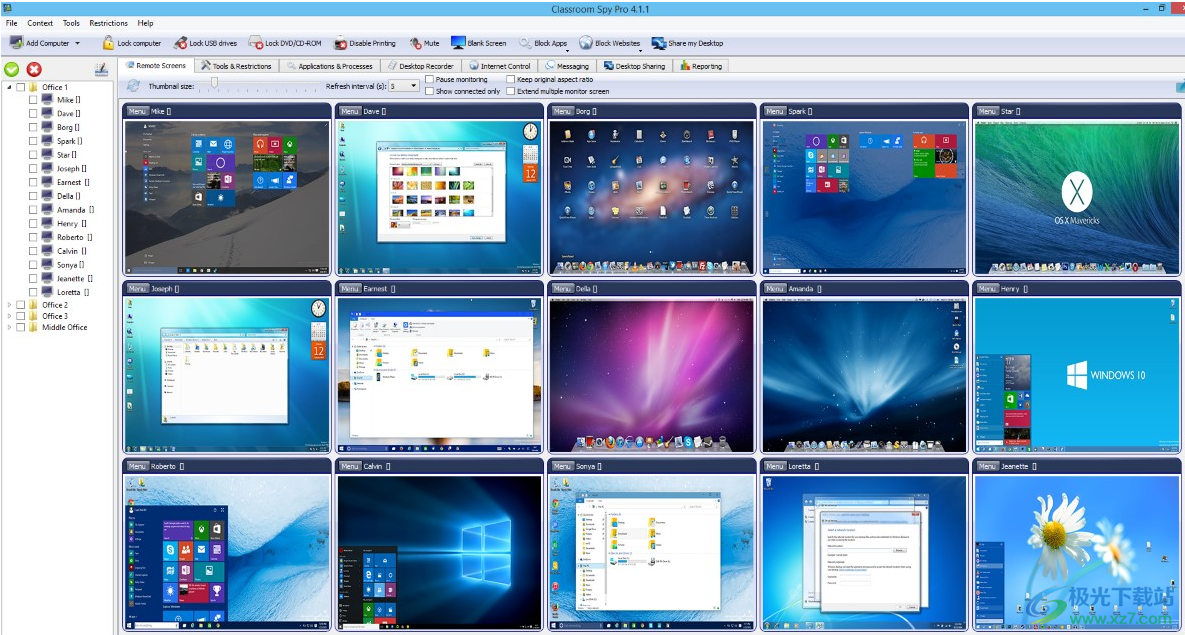
Task: Open the File menu
Action: 12,23
